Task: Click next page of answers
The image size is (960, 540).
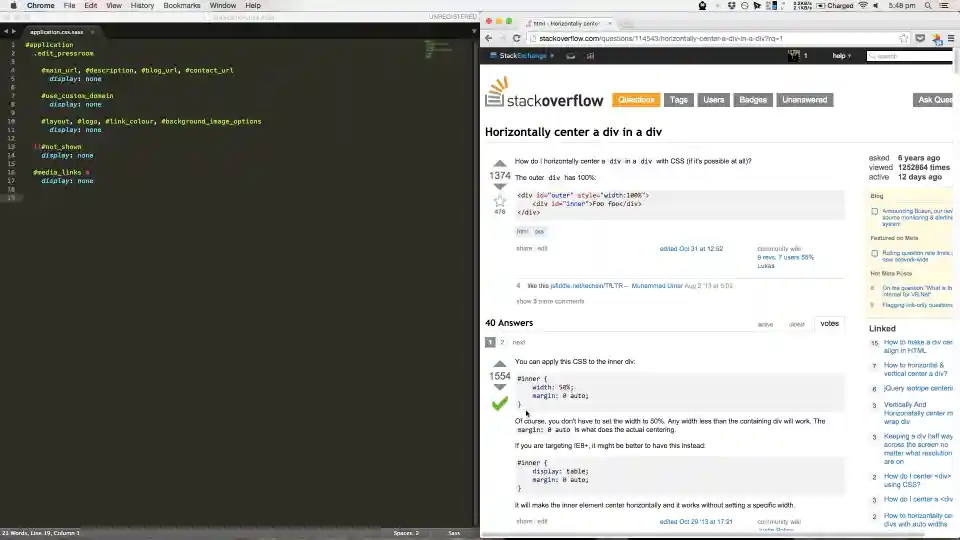Action: (x=519, y=342)
